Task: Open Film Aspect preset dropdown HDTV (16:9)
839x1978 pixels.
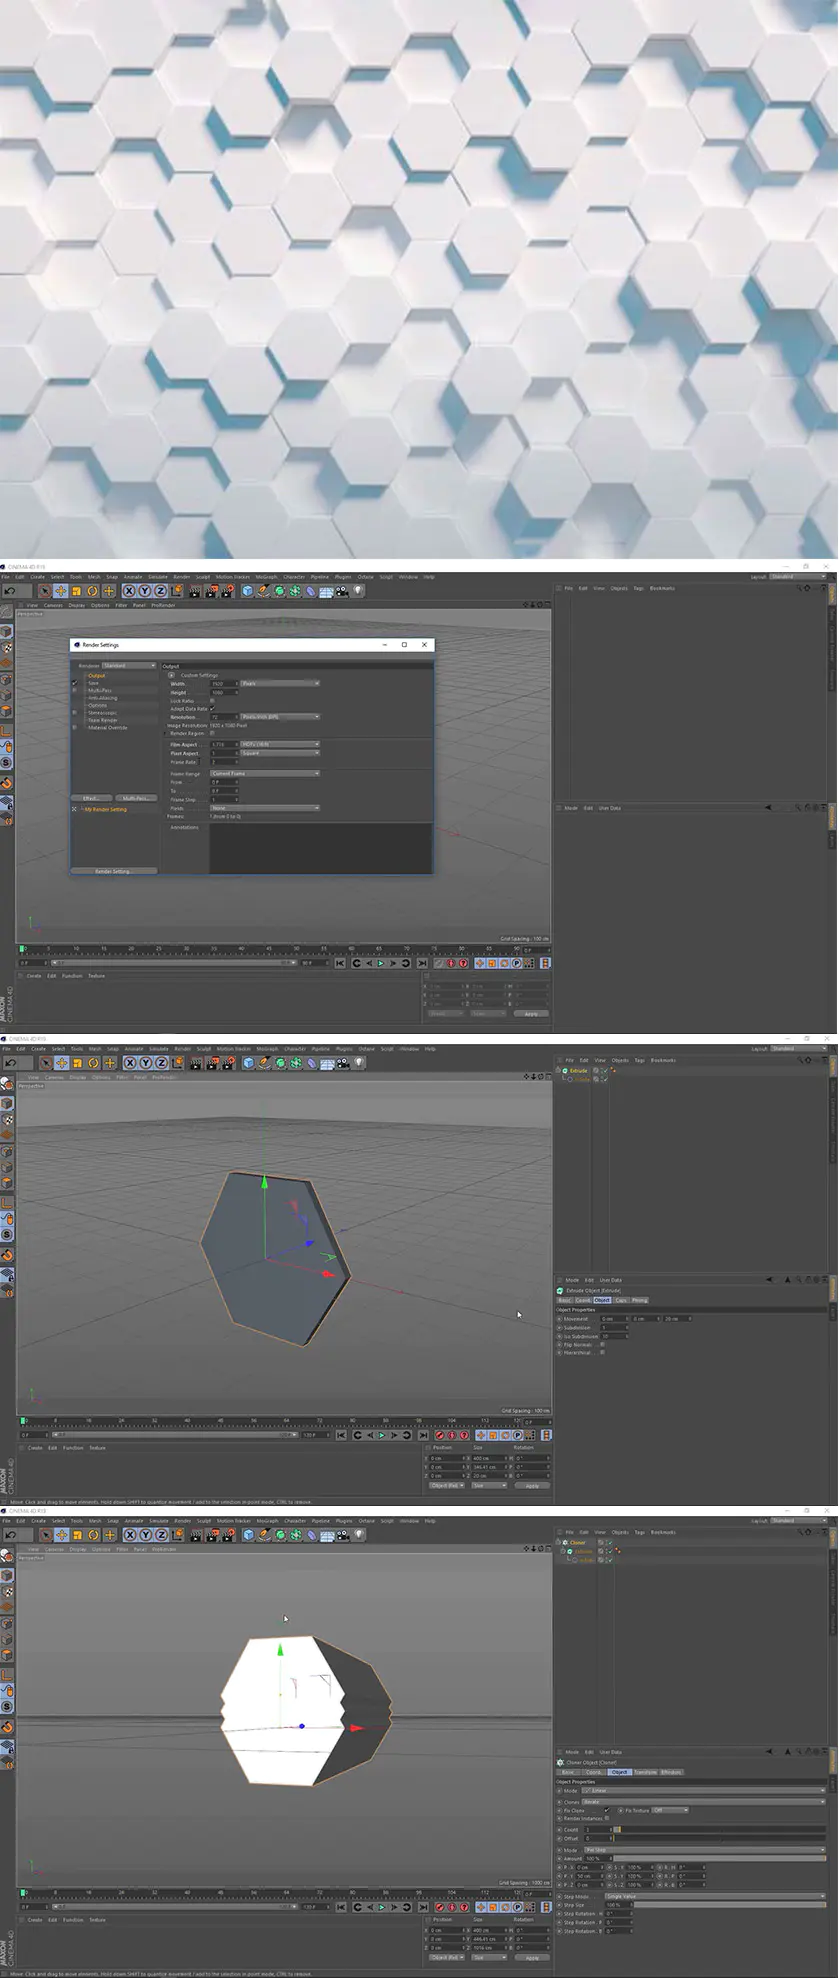Action: [x=279, y=745]
